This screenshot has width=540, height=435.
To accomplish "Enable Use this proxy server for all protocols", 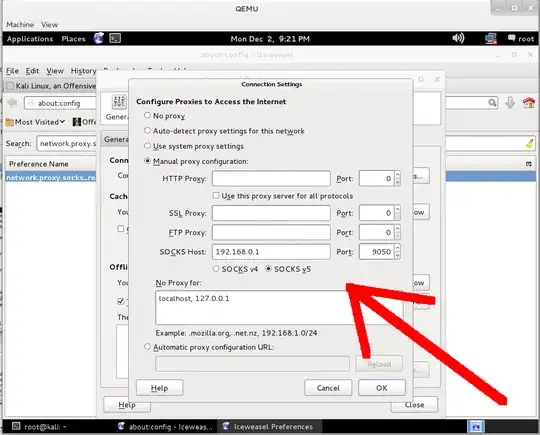I will tap(216, 196).
